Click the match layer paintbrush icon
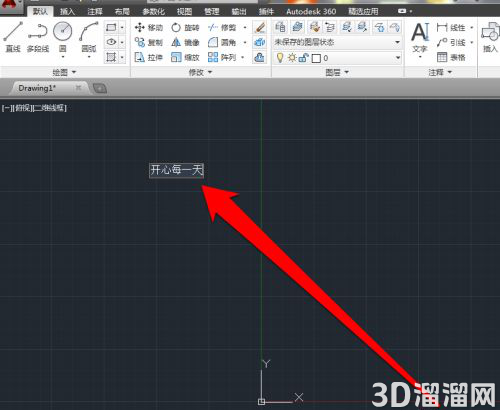500x411 pixels. (314, 27)
